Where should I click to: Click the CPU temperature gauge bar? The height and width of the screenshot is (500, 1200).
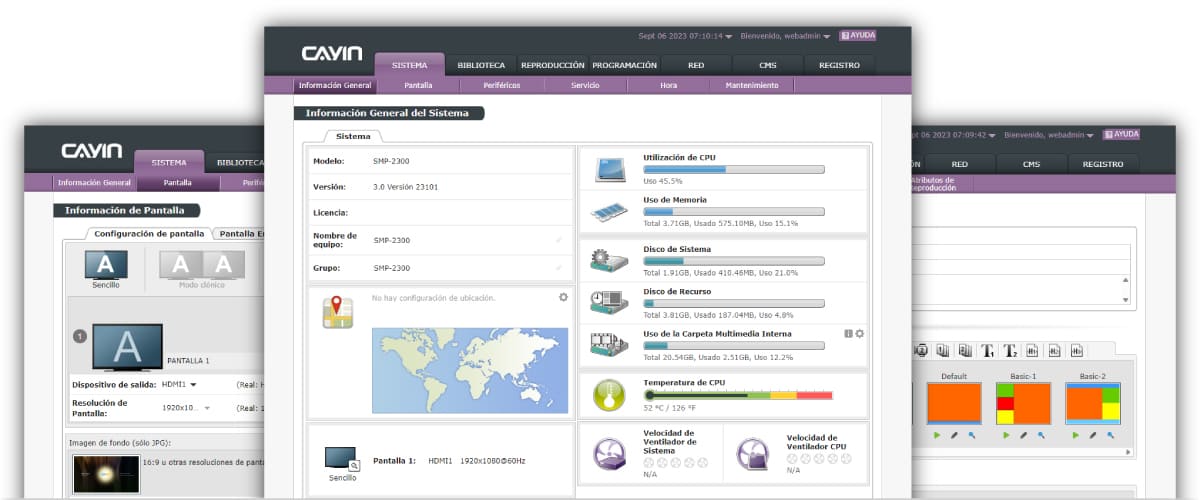pos(738,395)
